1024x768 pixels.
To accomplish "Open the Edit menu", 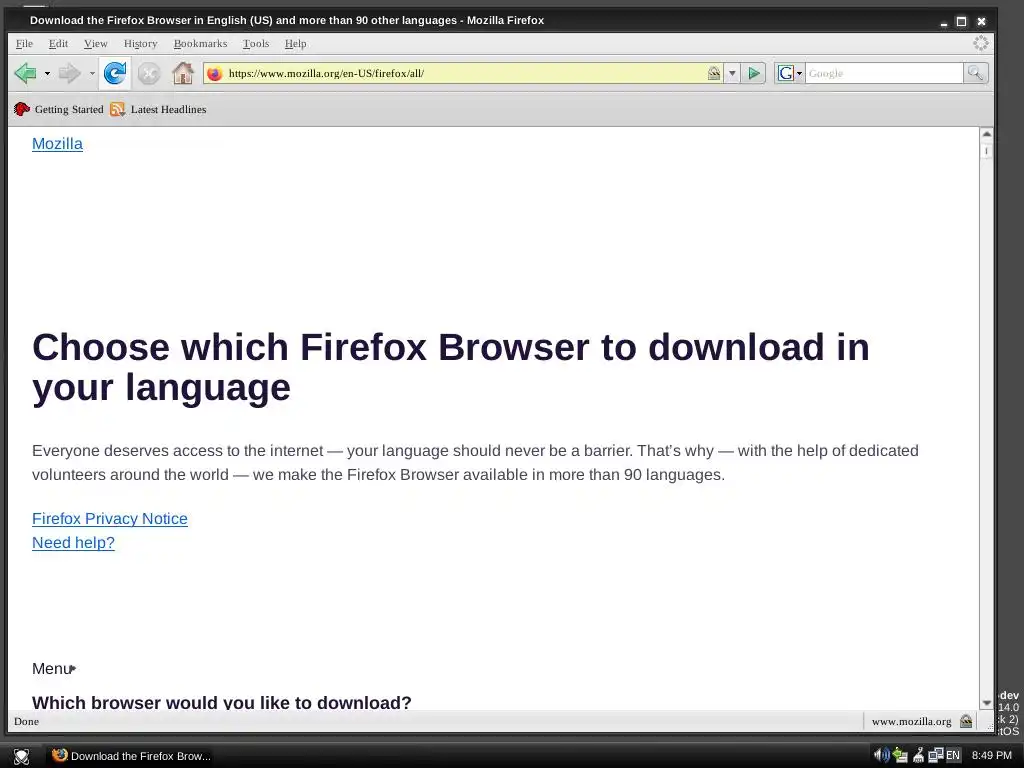I will 58,44.
